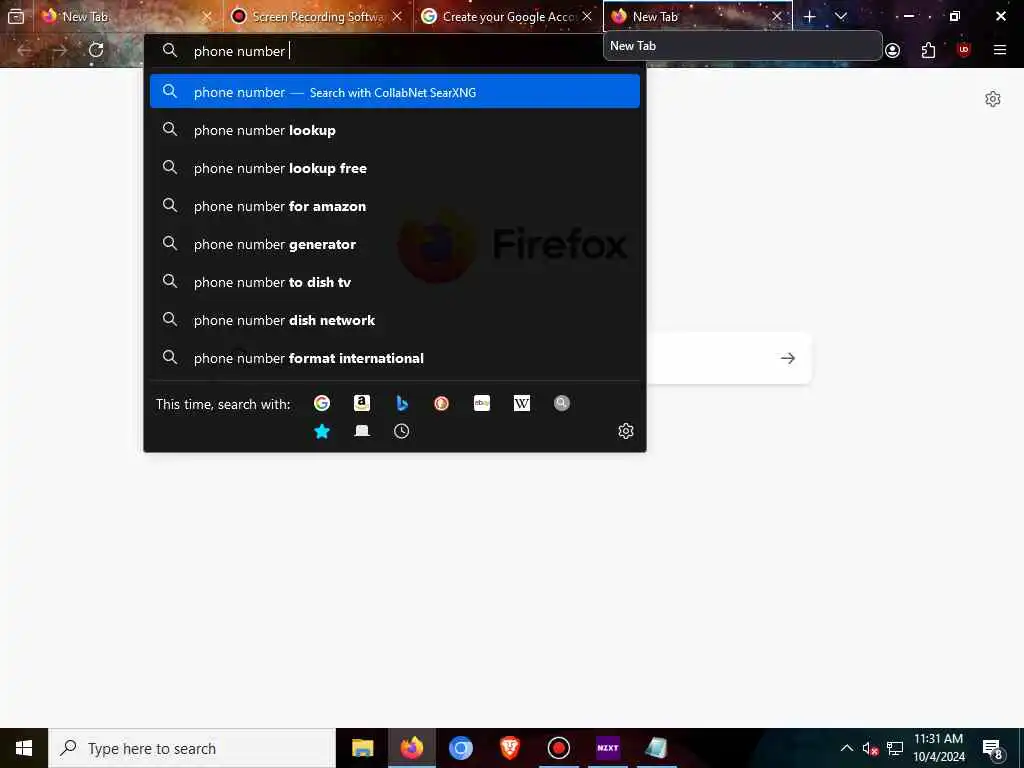Choose suggestion 'phone number to dish tv'
The height and width of the screenshot is (768, 1024).
tap(394, 282)
